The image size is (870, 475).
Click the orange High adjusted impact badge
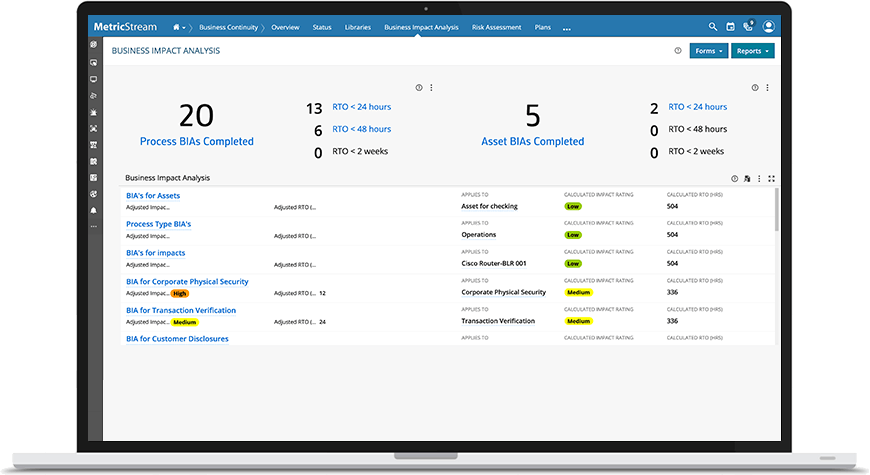[x=180, y=294]
